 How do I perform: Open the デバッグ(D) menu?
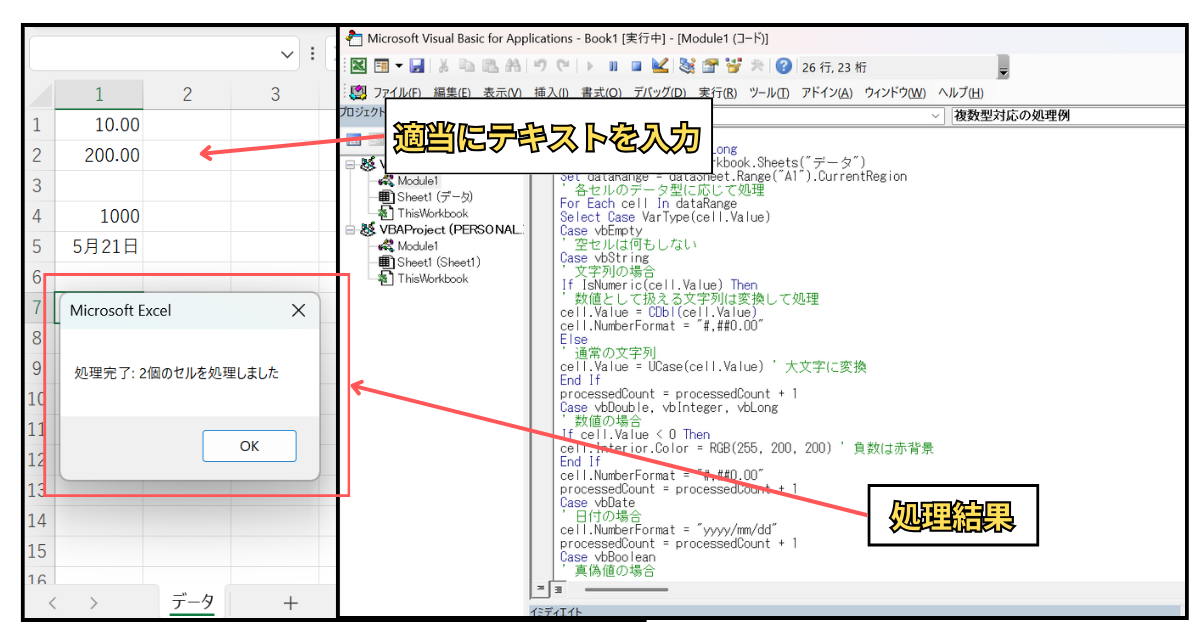click(660, 93)
